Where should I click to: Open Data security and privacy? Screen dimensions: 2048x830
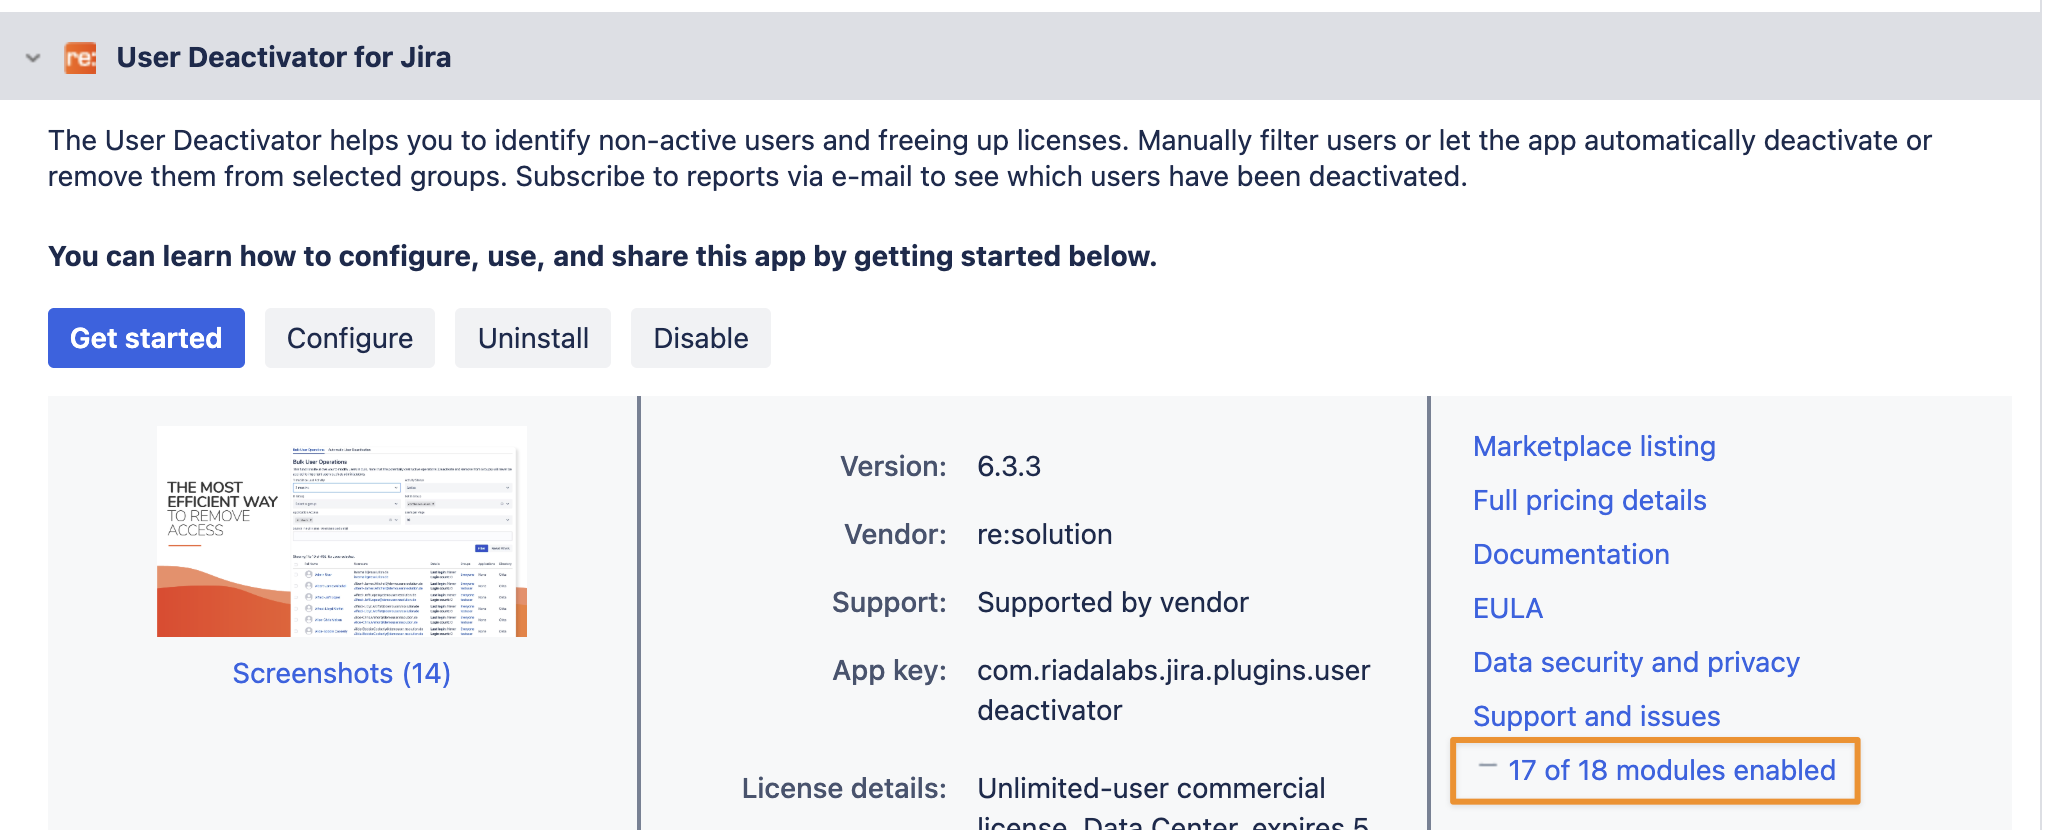tap(1636, 662)
